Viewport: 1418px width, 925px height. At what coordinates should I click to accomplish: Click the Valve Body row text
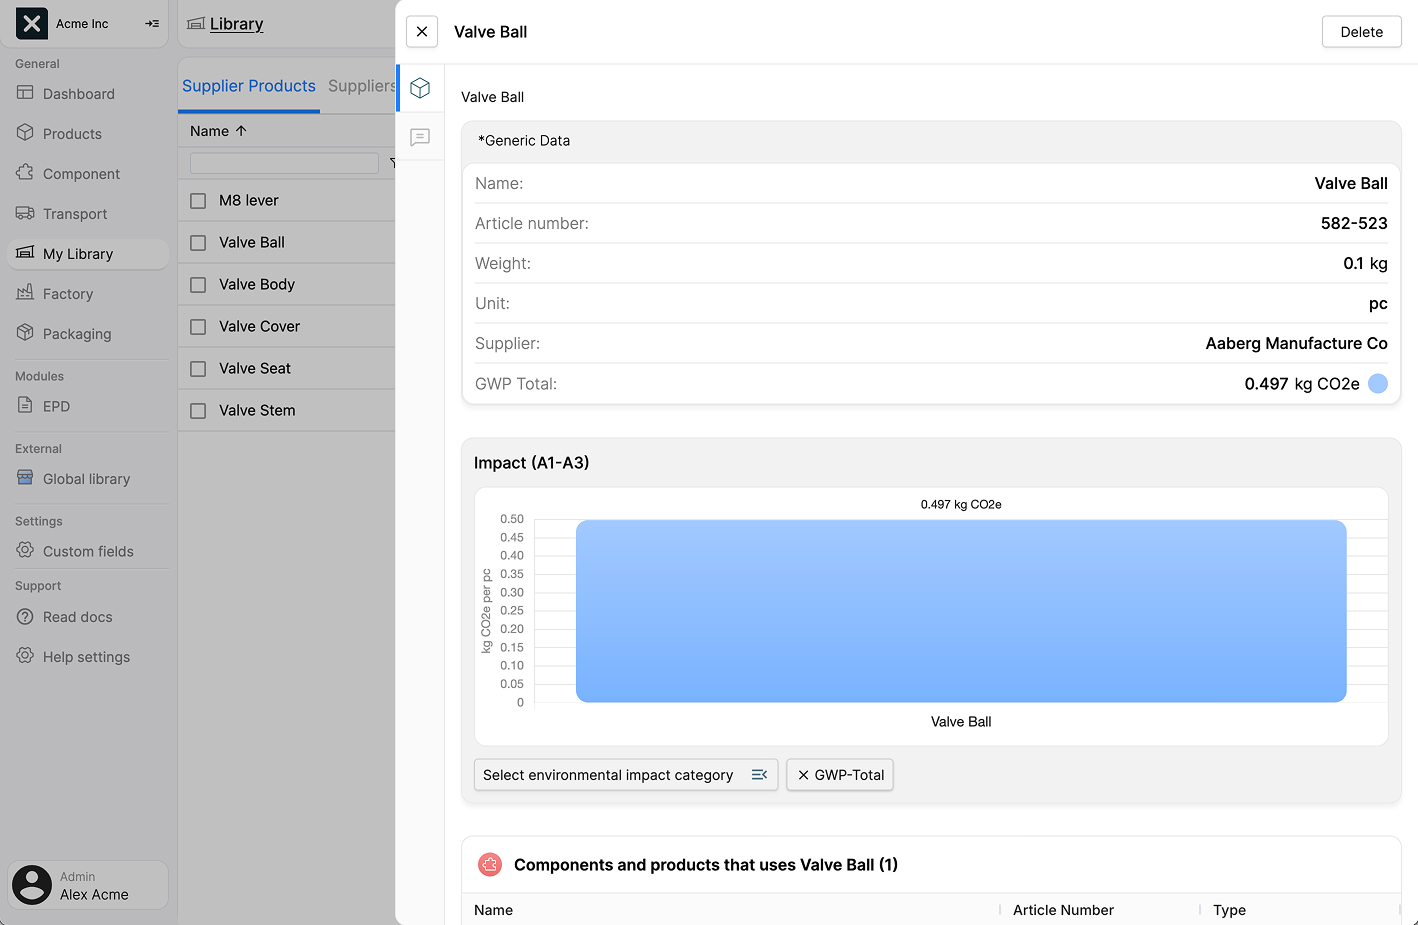257,284
